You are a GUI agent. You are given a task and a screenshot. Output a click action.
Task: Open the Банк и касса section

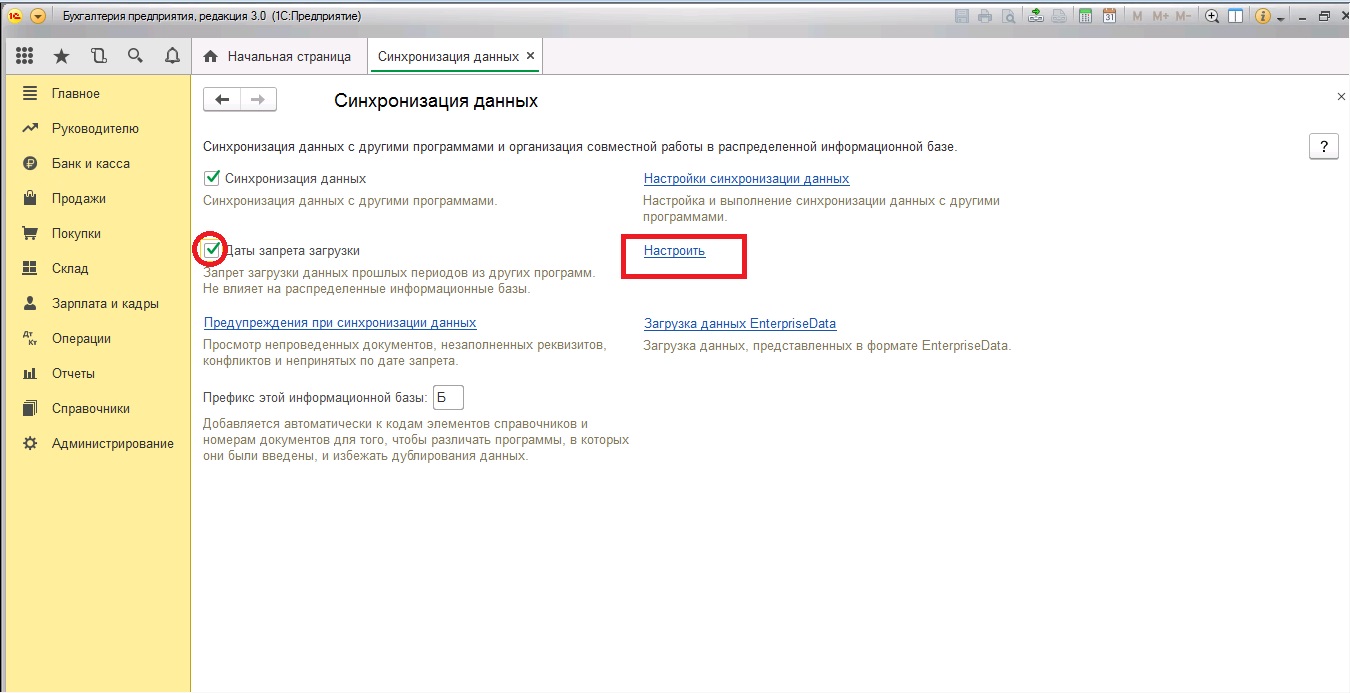coord(90,163)
